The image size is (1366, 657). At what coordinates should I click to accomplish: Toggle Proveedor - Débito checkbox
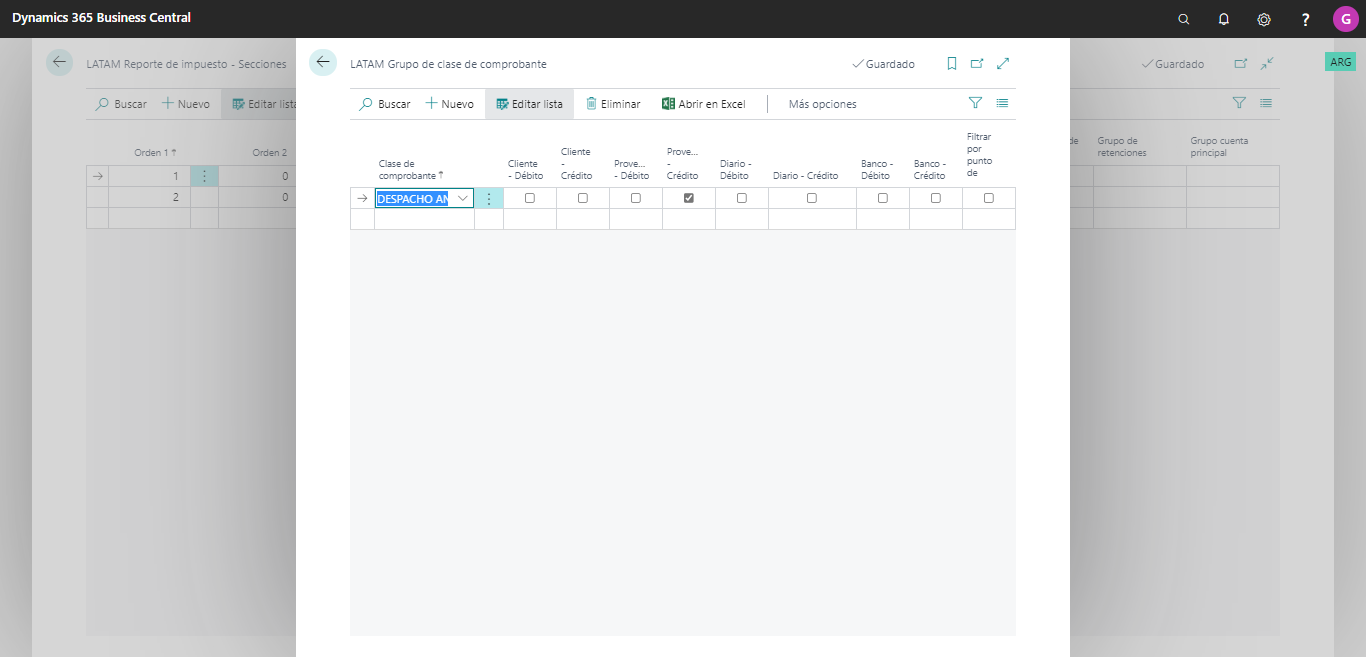click(636, 198)
